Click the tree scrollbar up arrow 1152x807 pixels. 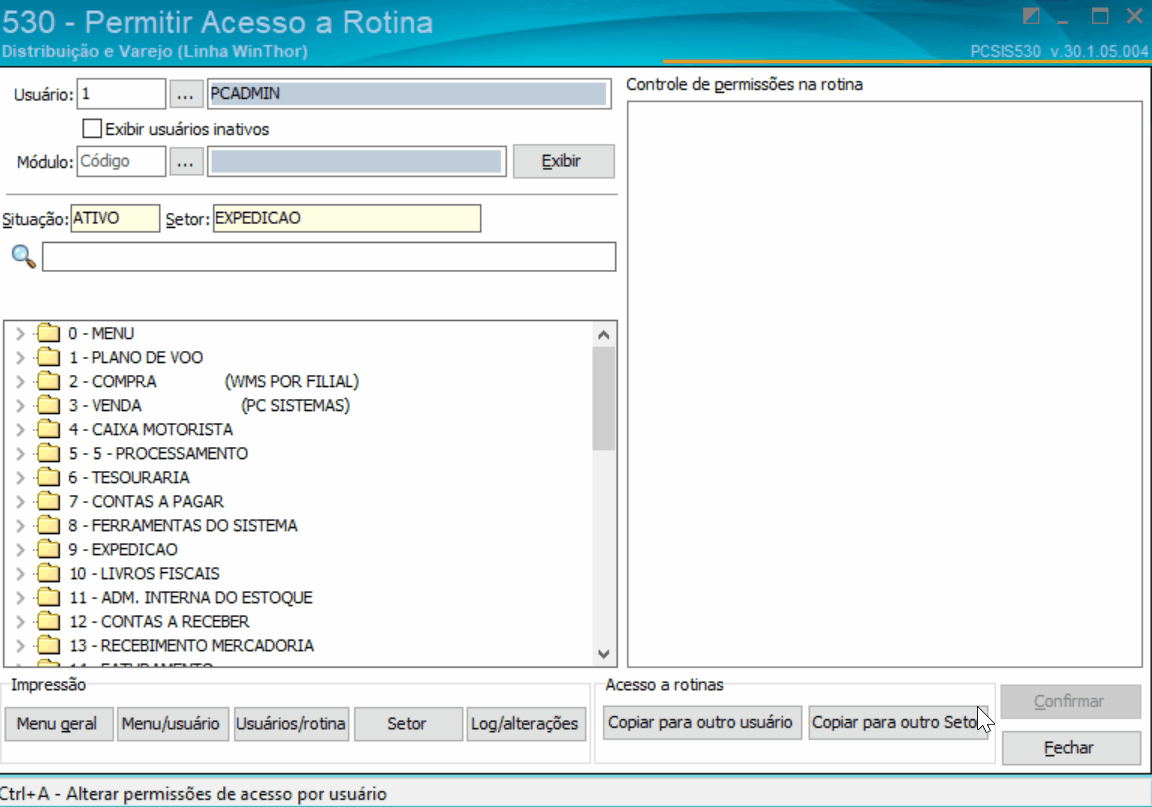[x=604, y=334]
